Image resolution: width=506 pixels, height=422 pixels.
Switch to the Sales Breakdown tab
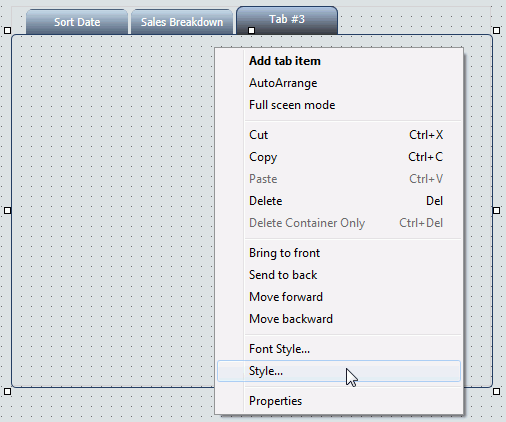182,22
